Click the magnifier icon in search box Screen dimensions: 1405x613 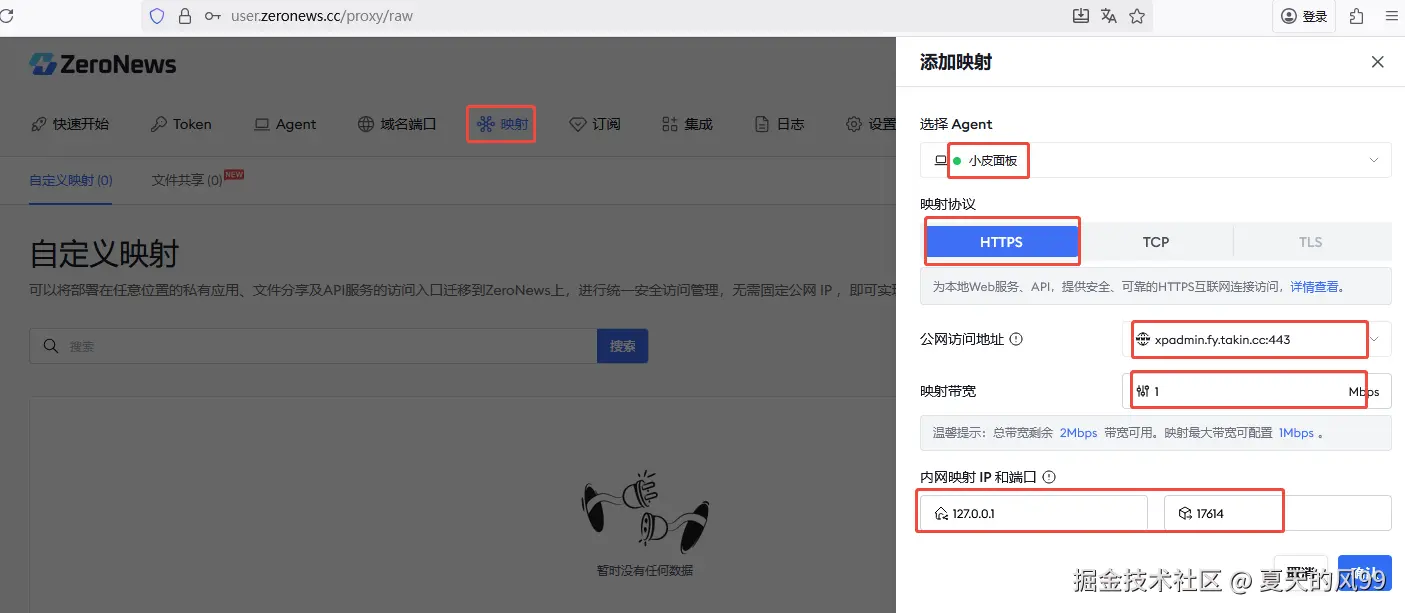[50, 346]
